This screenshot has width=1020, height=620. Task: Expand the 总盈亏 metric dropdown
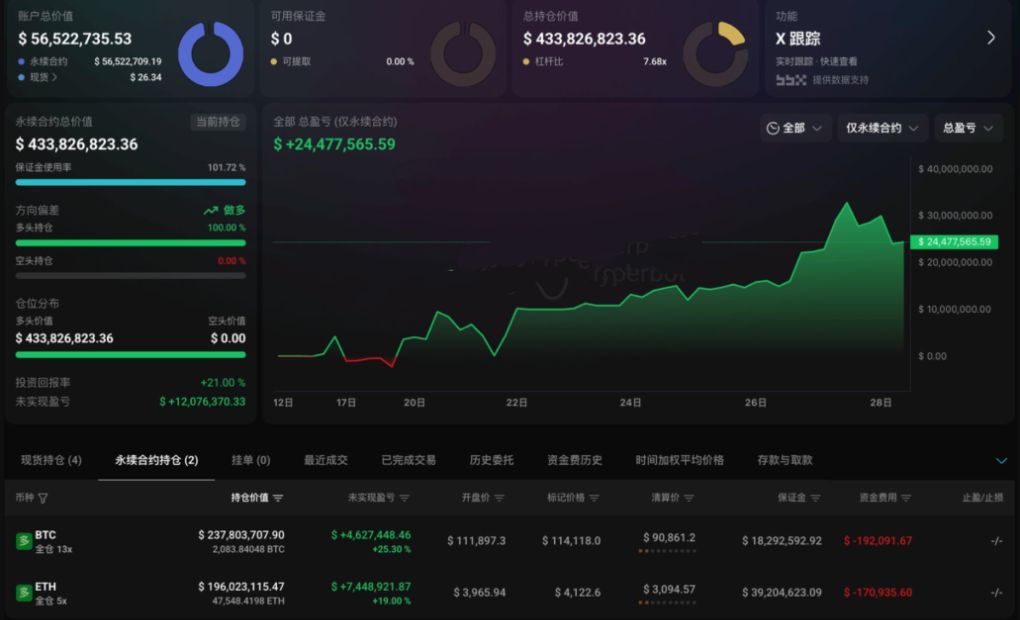coord(968,128)
